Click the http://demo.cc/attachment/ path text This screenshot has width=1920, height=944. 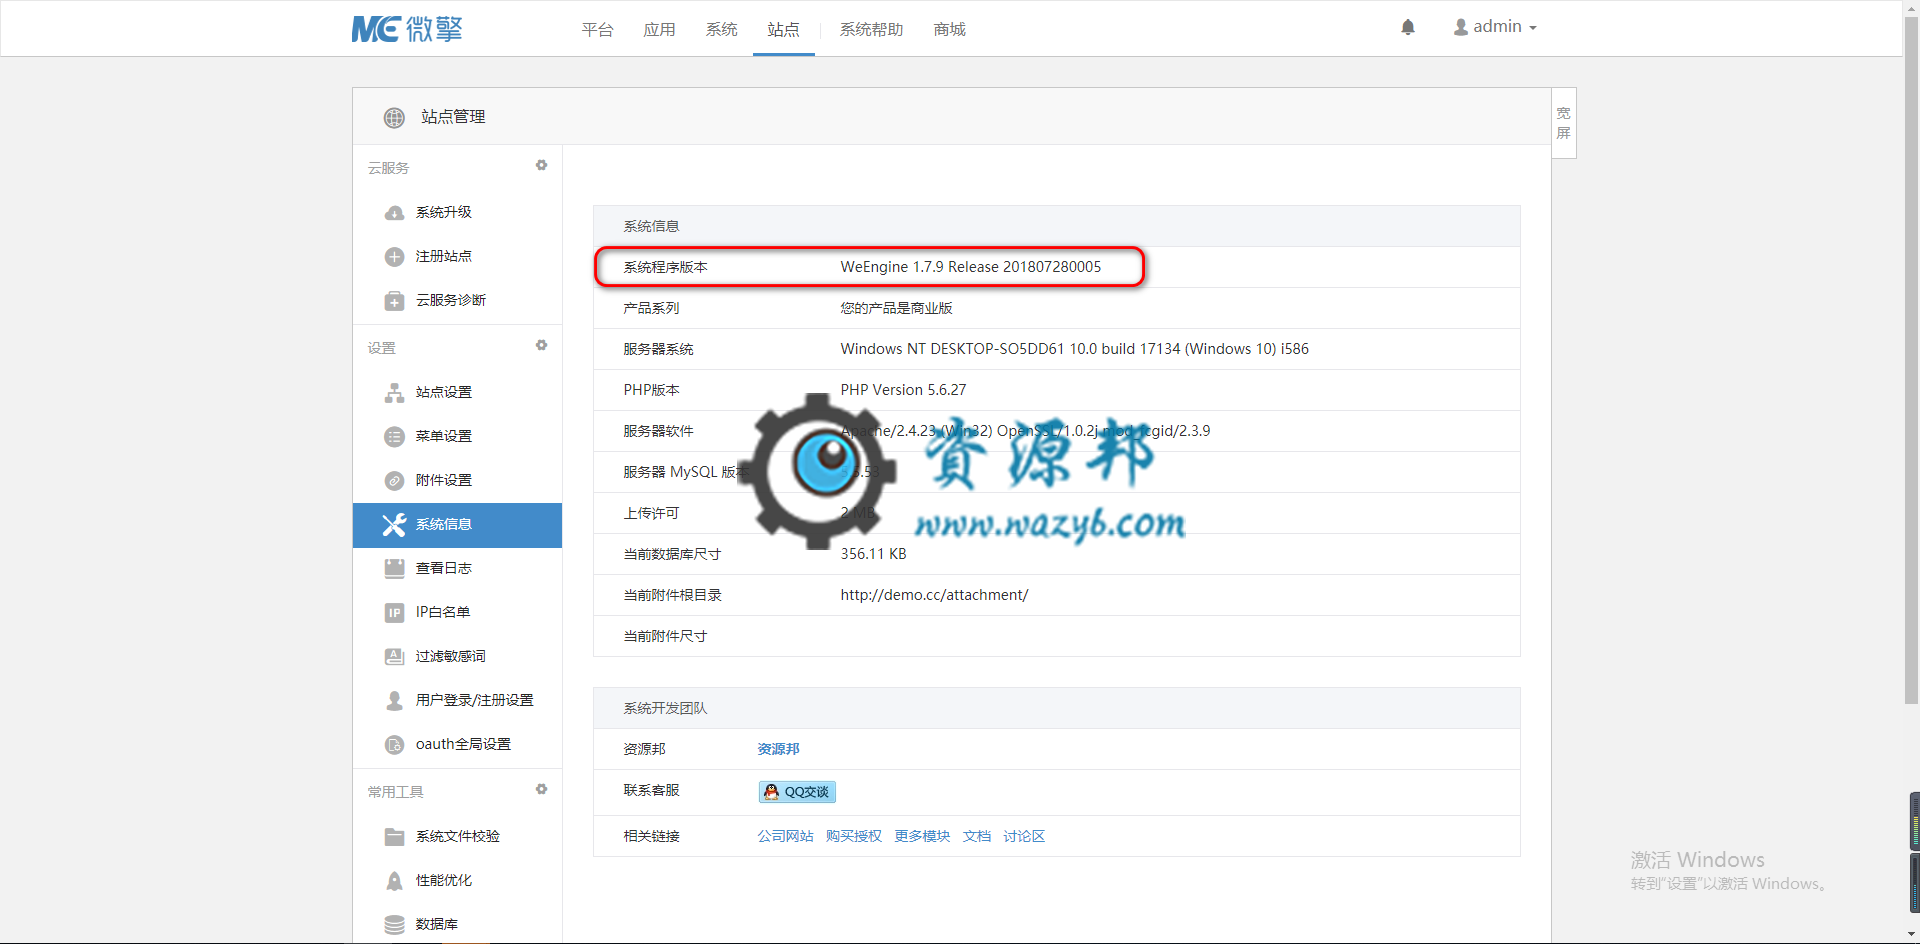tap(934, 595)
